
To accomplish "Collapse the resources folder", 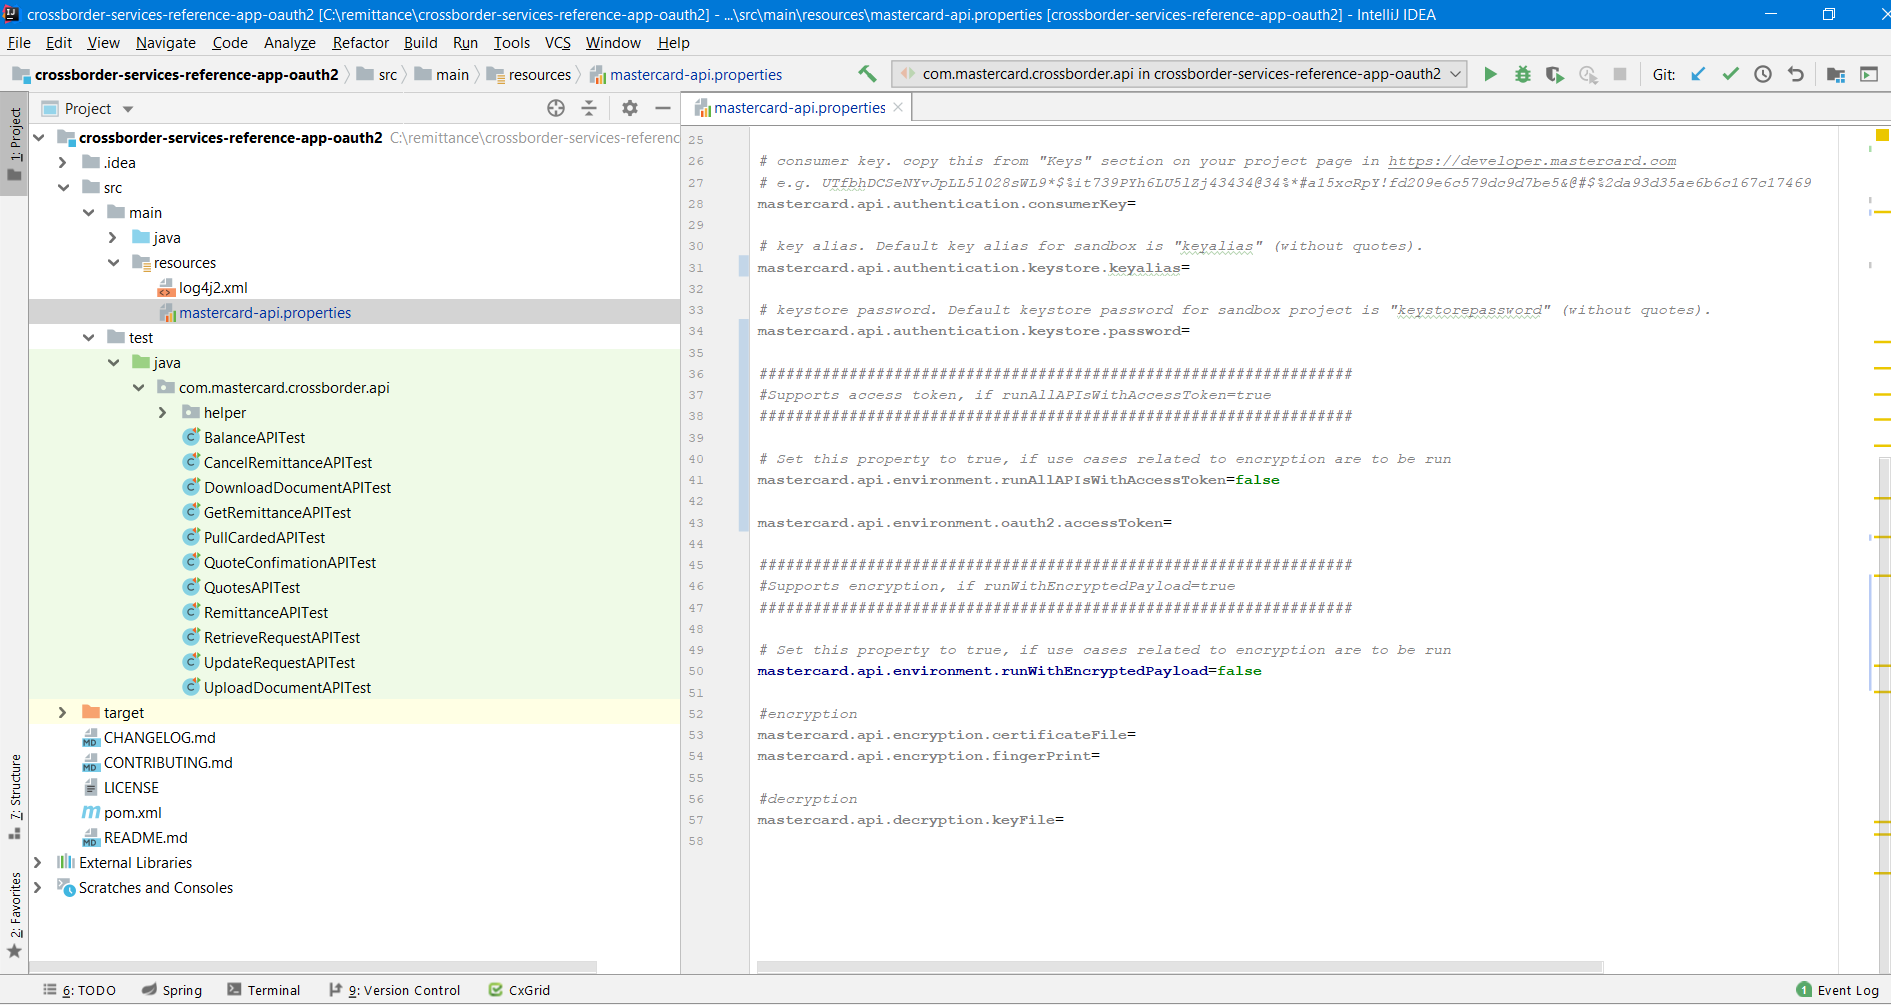I will (x=113, y=262).
